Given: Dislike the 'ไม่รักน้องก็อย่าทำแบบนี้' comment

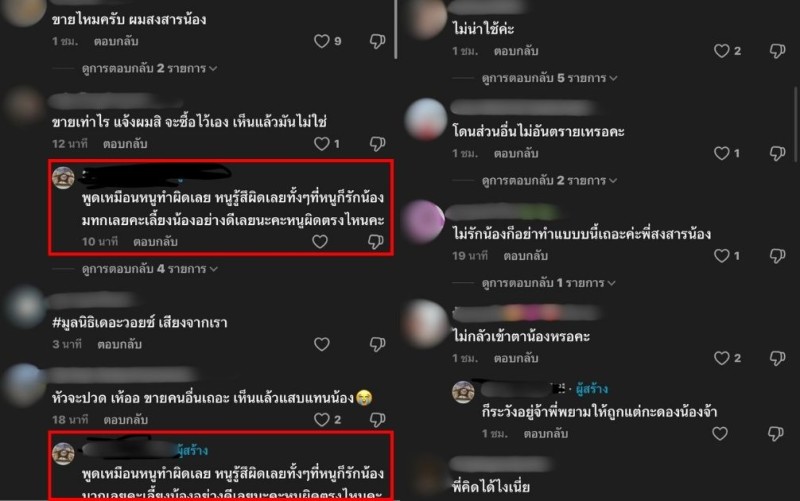Looking at the screenshot, I should [x=777, y=256].
